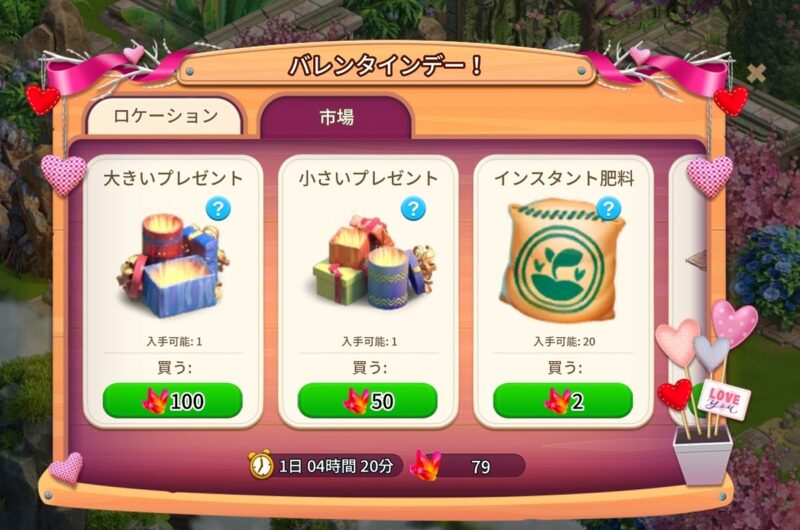The width and height of the screenshot is (800, 530).
Task: Buy 大きいプレゼント for 100 crystals
Action: [x=172, y=401]
